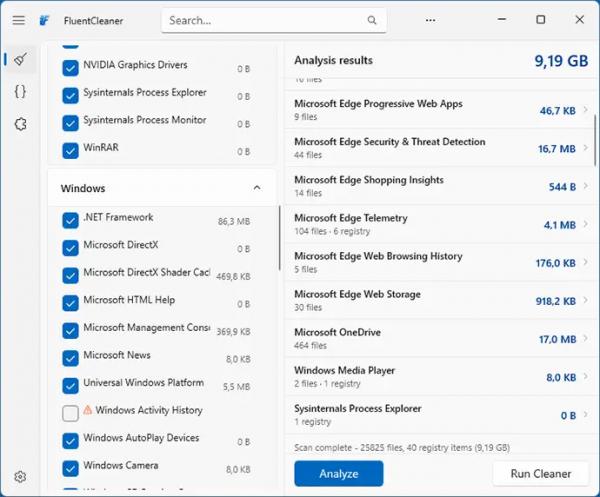Click the 9,19 GB total size
Screen dimensions: 600x497
point(561,61)
